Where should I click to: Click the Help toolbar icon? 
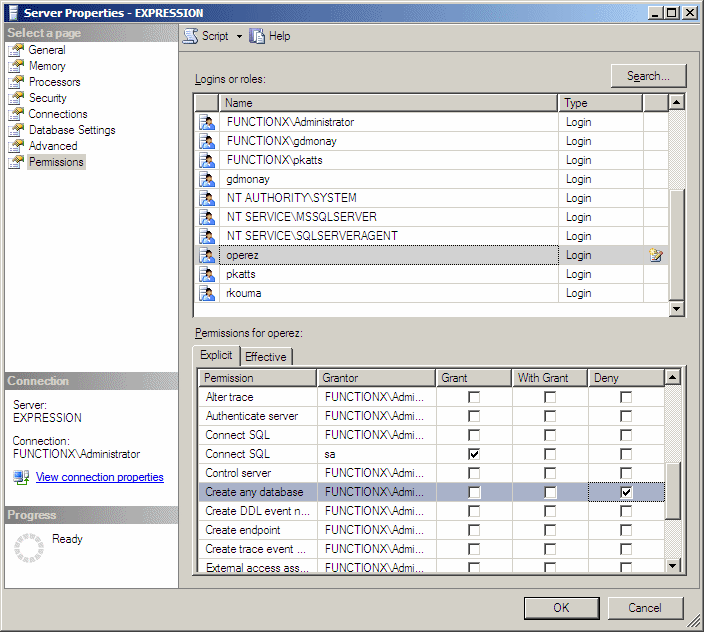257,36
